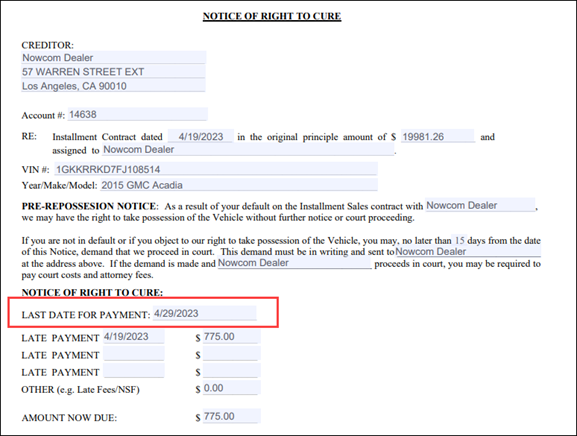Image resolution: width=577 pixels, height=436 pixels.
Task: Select the 57 WARREN STREET EXT address field
Action: 113,72
